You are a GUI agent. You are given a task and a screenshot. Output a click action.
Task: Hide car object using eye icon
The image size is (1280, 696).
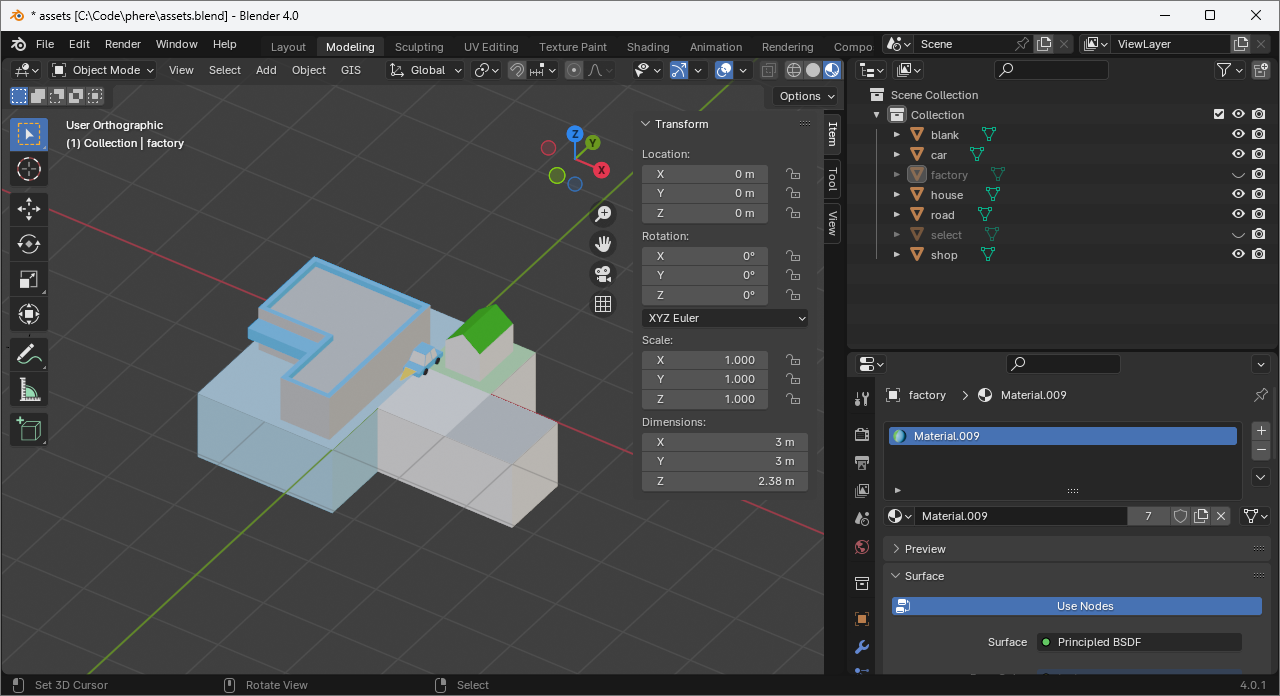click(x=1238, y=155)
